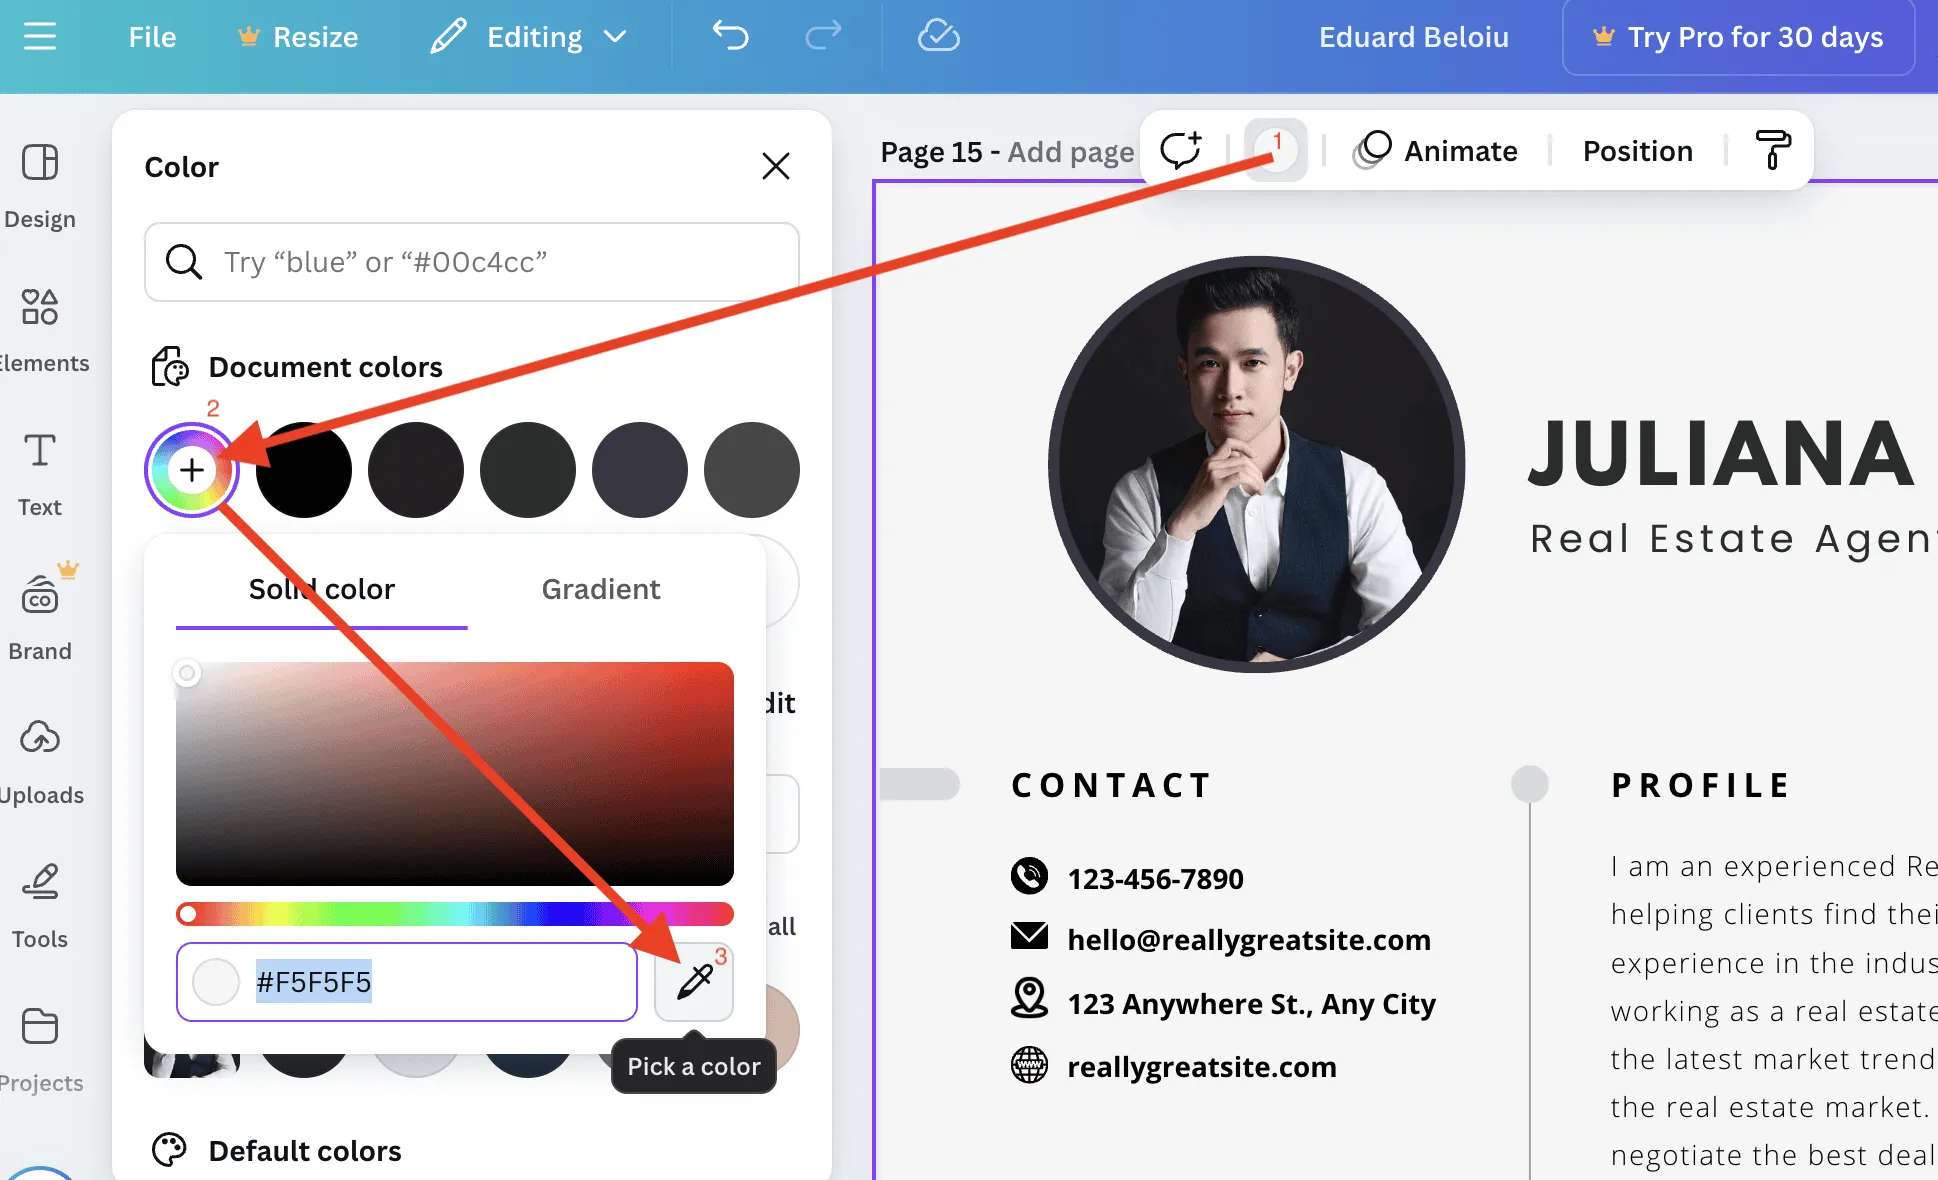1938x1180 pixels.
Task: Click the eyedropper Pick a color tool
Action: click(x=694, y=982)
